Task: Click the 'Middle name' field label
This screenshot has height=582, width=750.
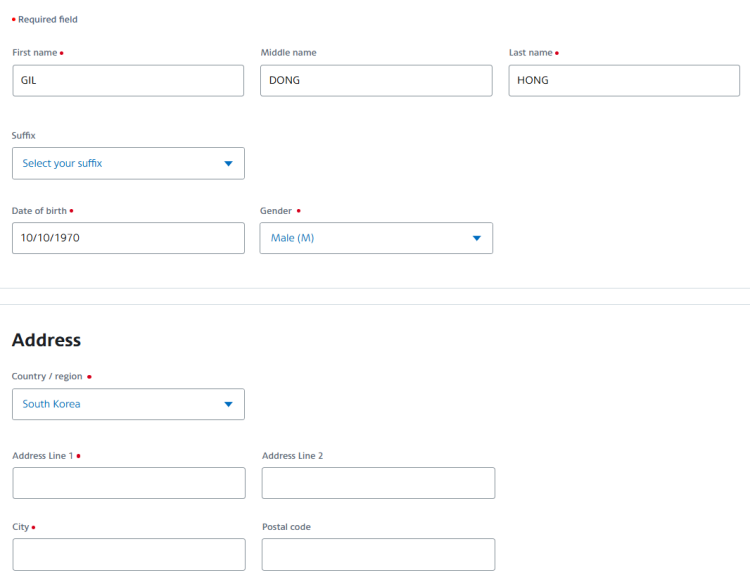Action: [288, 52]
